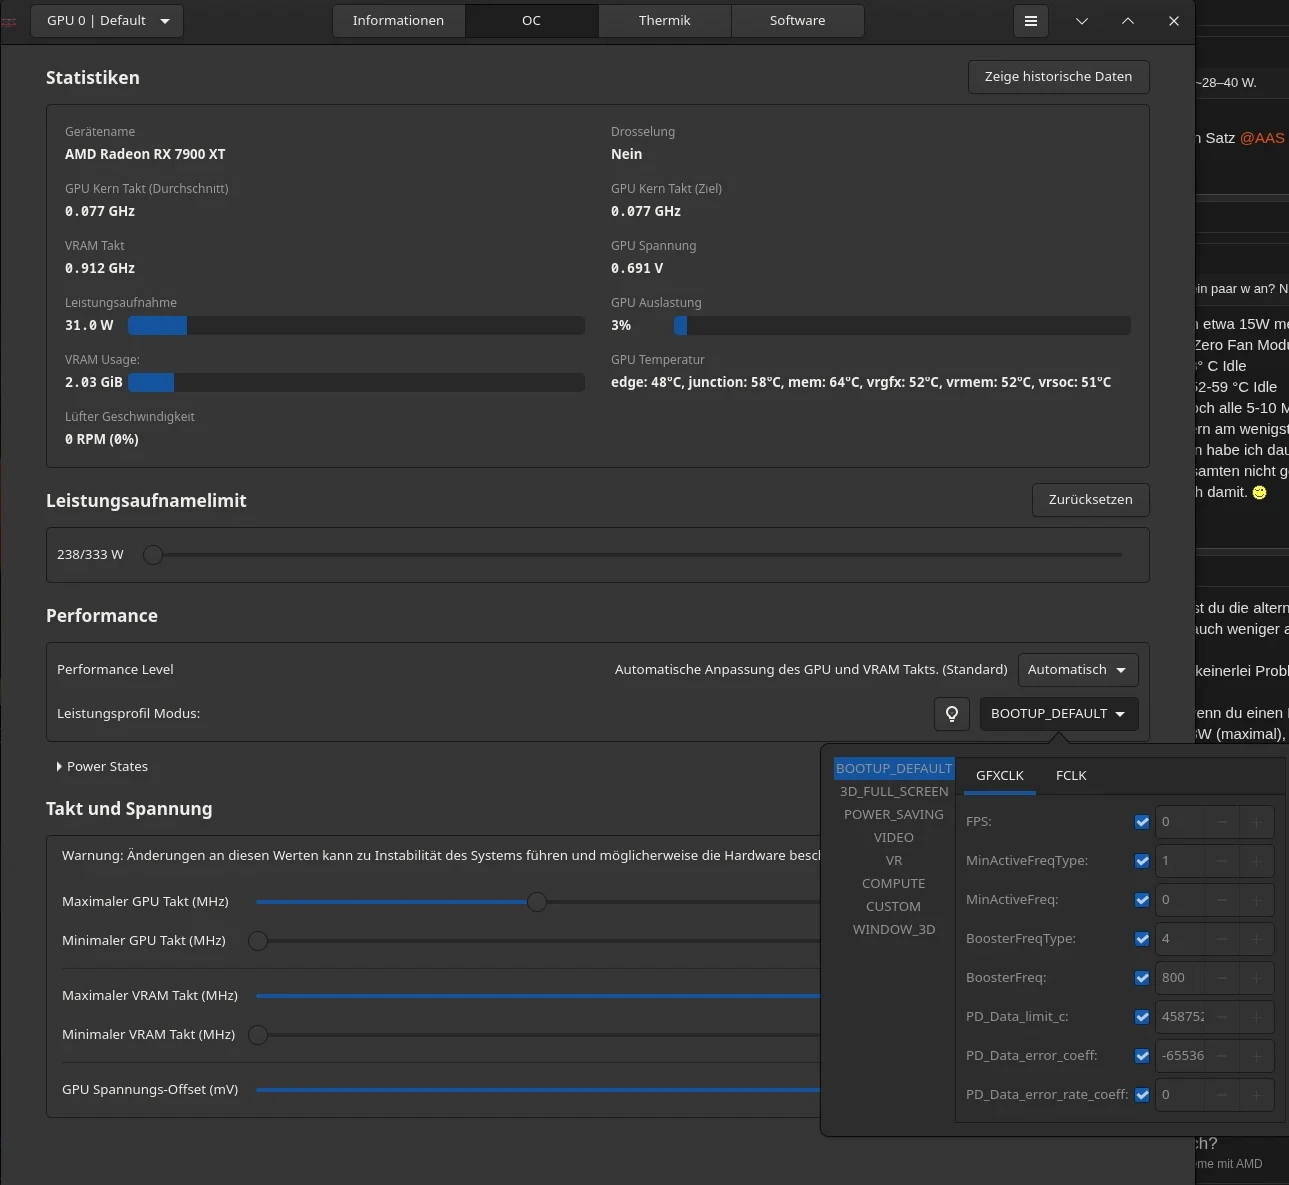
Task: Click the plus stepper for FPS
Action: [x=1257, y=822]
